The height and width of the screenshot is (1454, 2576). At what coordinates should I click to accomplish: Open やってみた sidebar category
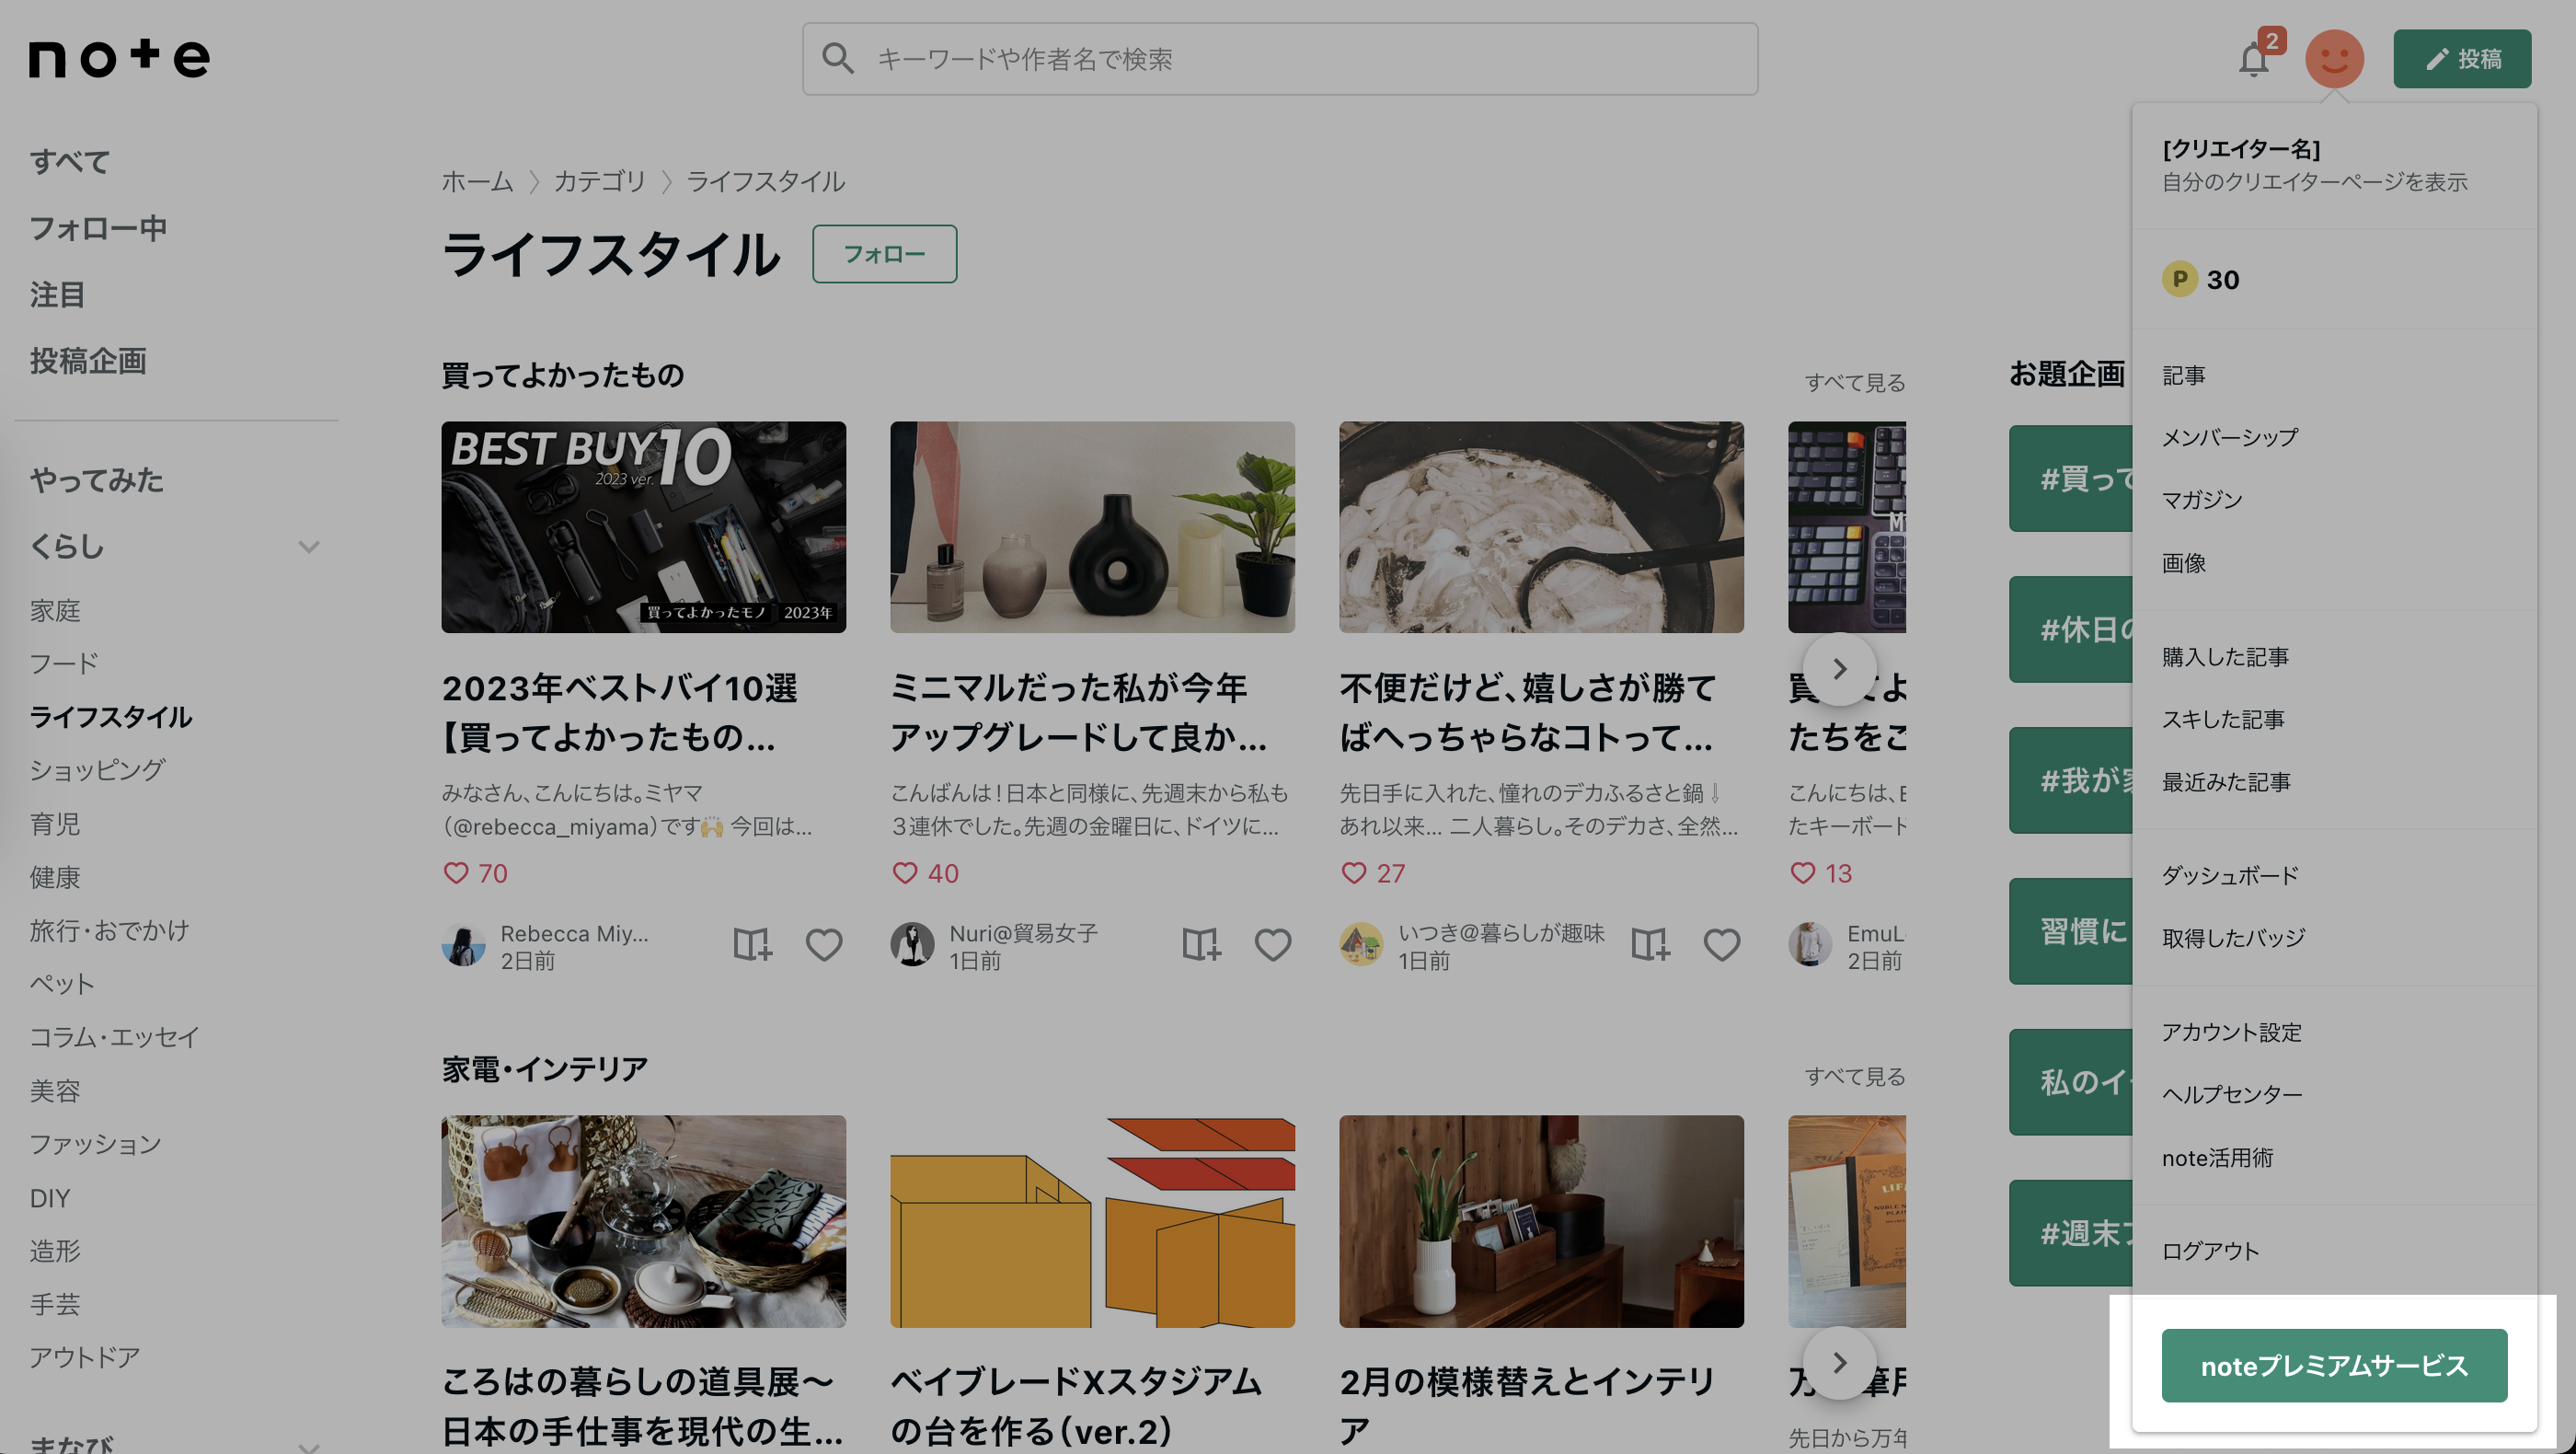[x=97, y=480]
